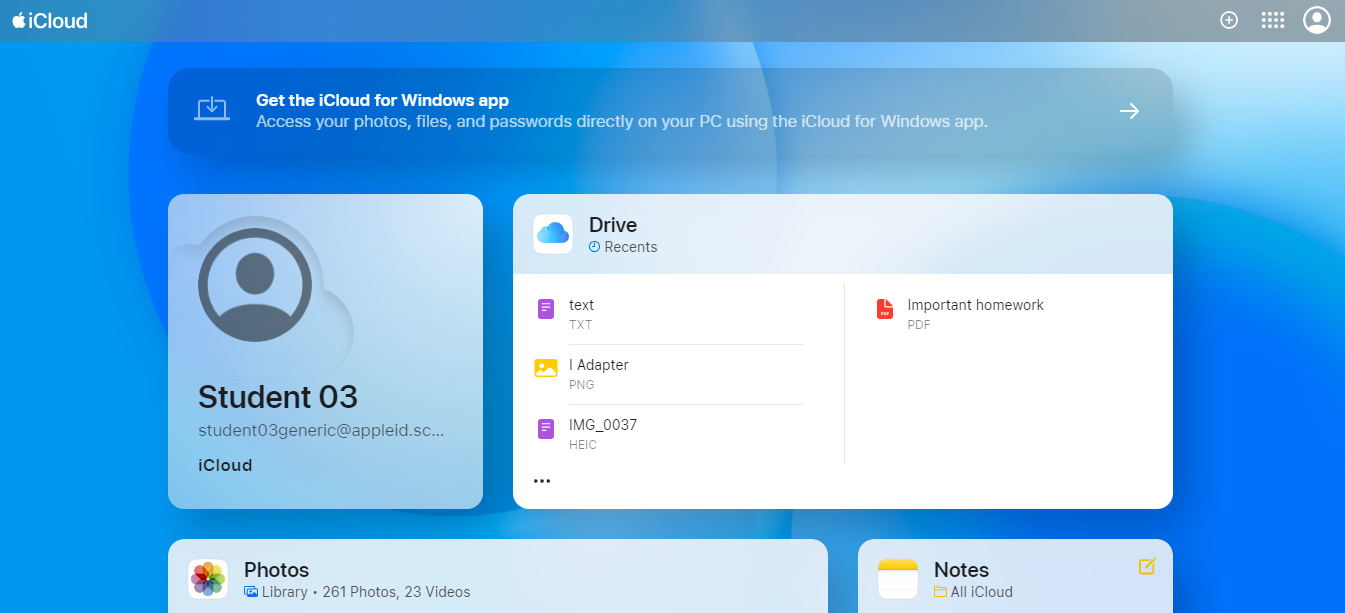The height and width of the screenshot is (613, 1345).
Task: Click the iCloud logo in header
Action: (x=50, y=20)
